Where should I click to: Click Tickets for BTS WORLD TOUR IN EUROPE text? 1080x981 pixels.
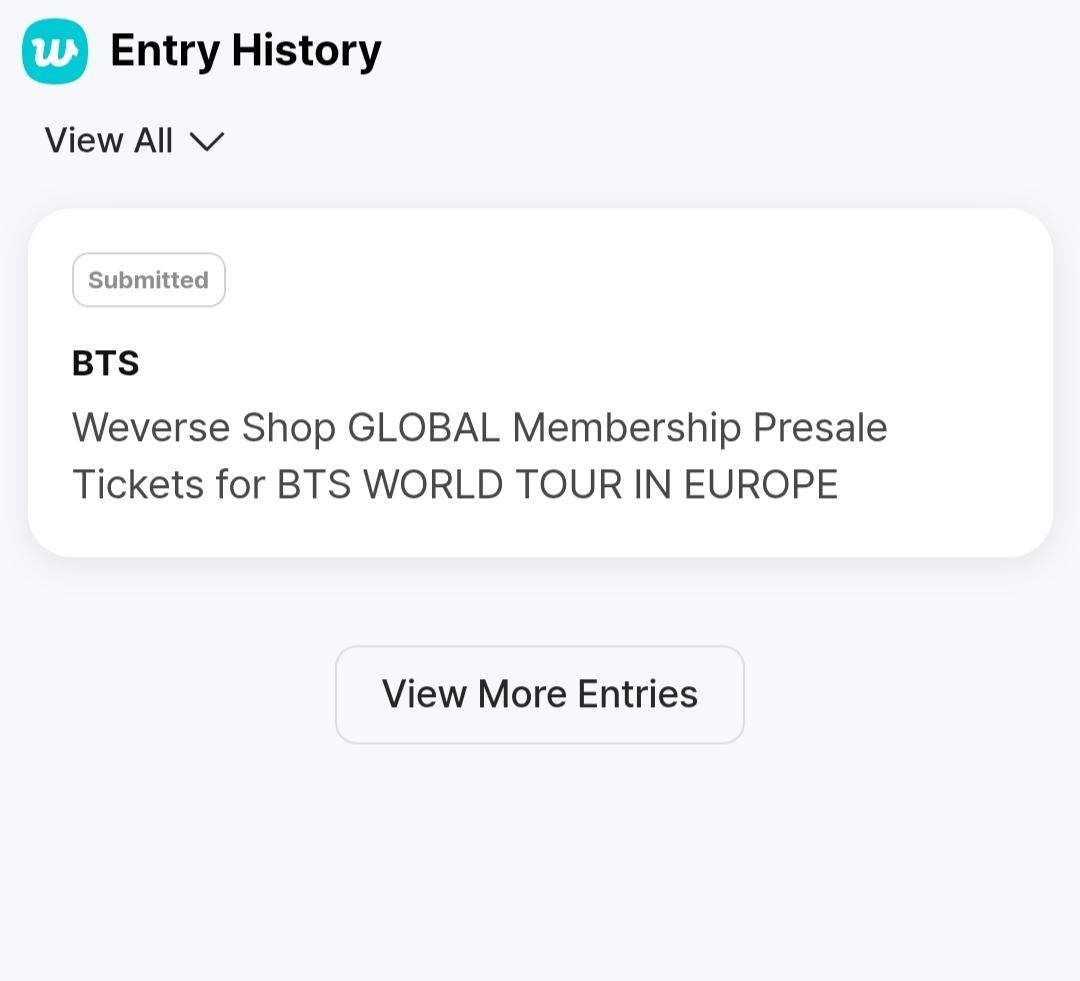[x=455, y=484]
